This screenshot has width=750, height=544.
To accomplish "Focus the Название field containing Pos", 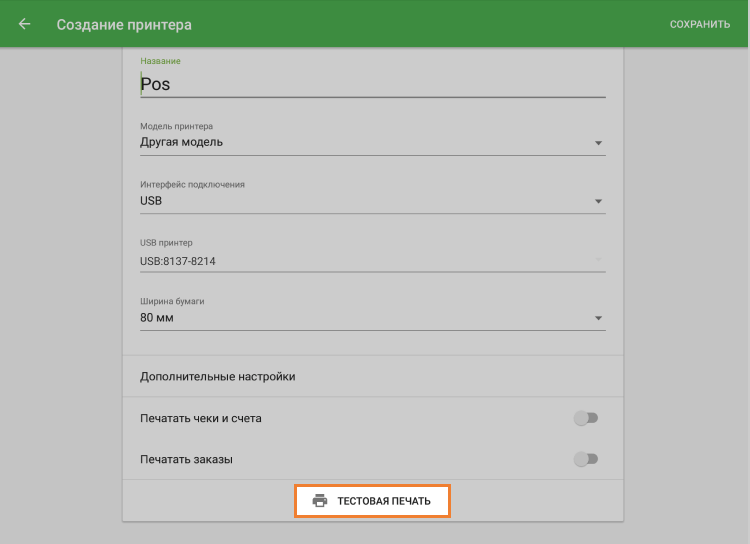I will (370, 84).
